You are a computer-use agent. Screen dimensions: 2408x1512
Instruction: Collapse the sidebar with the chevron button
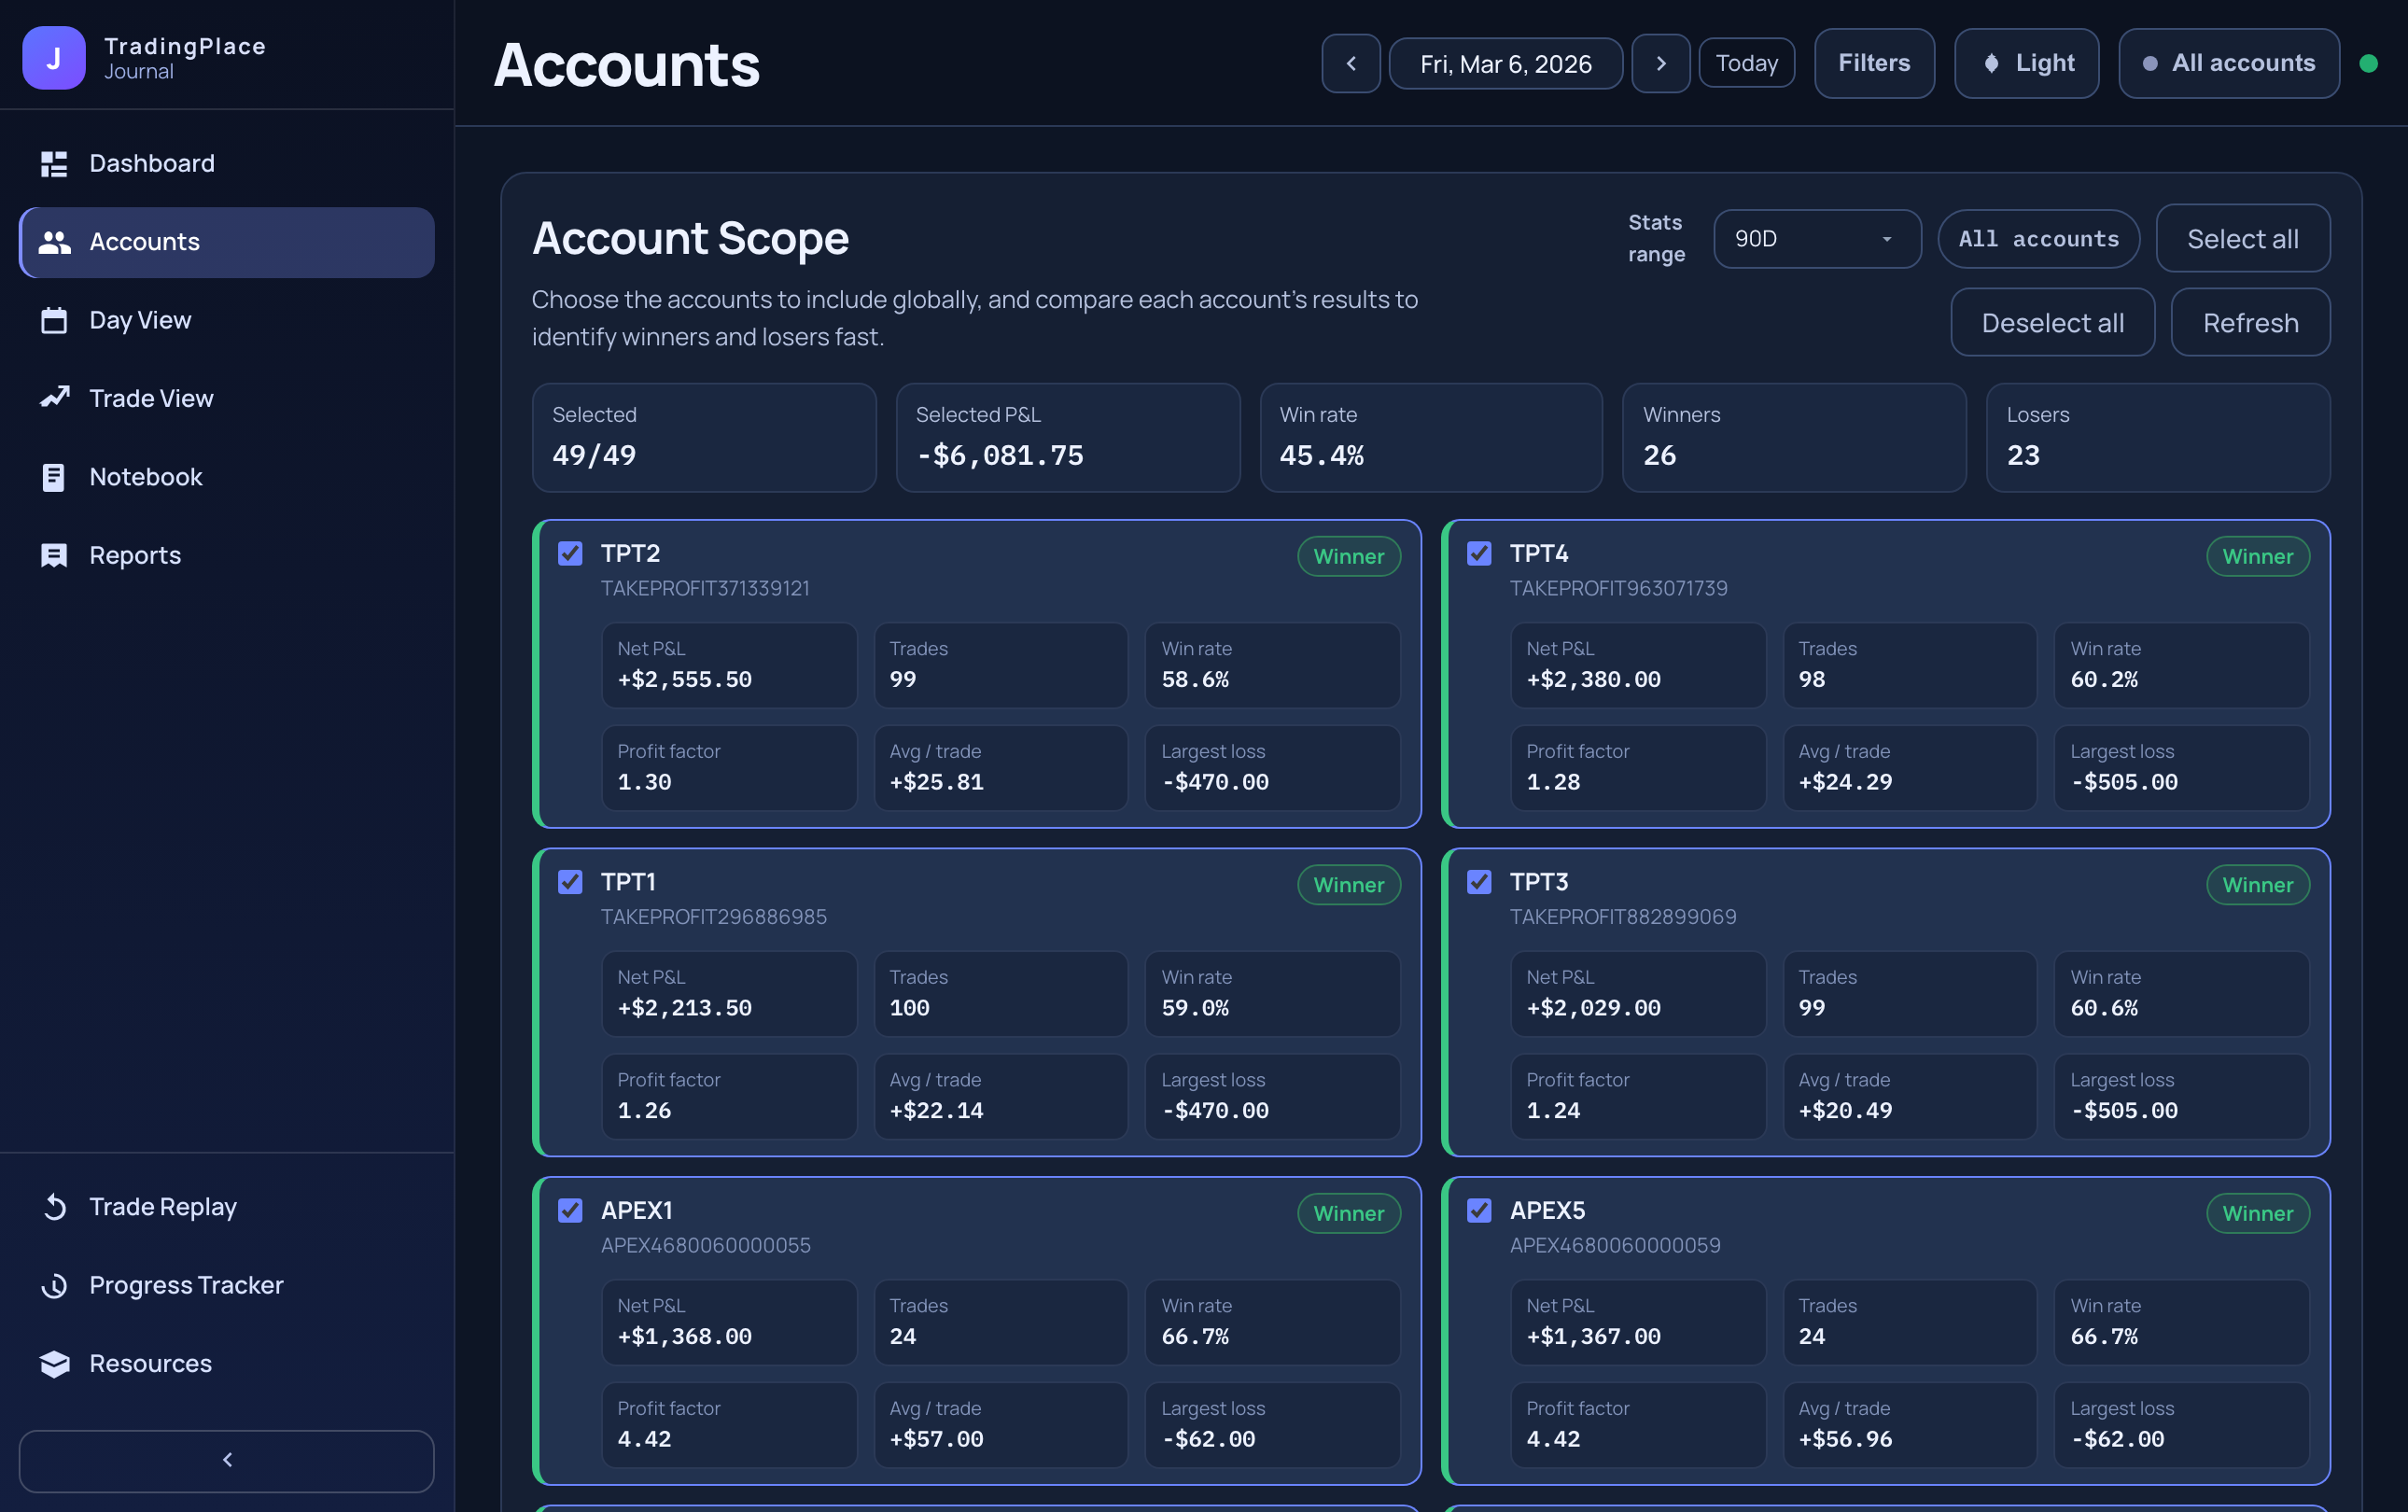[x=227, y=1460]
